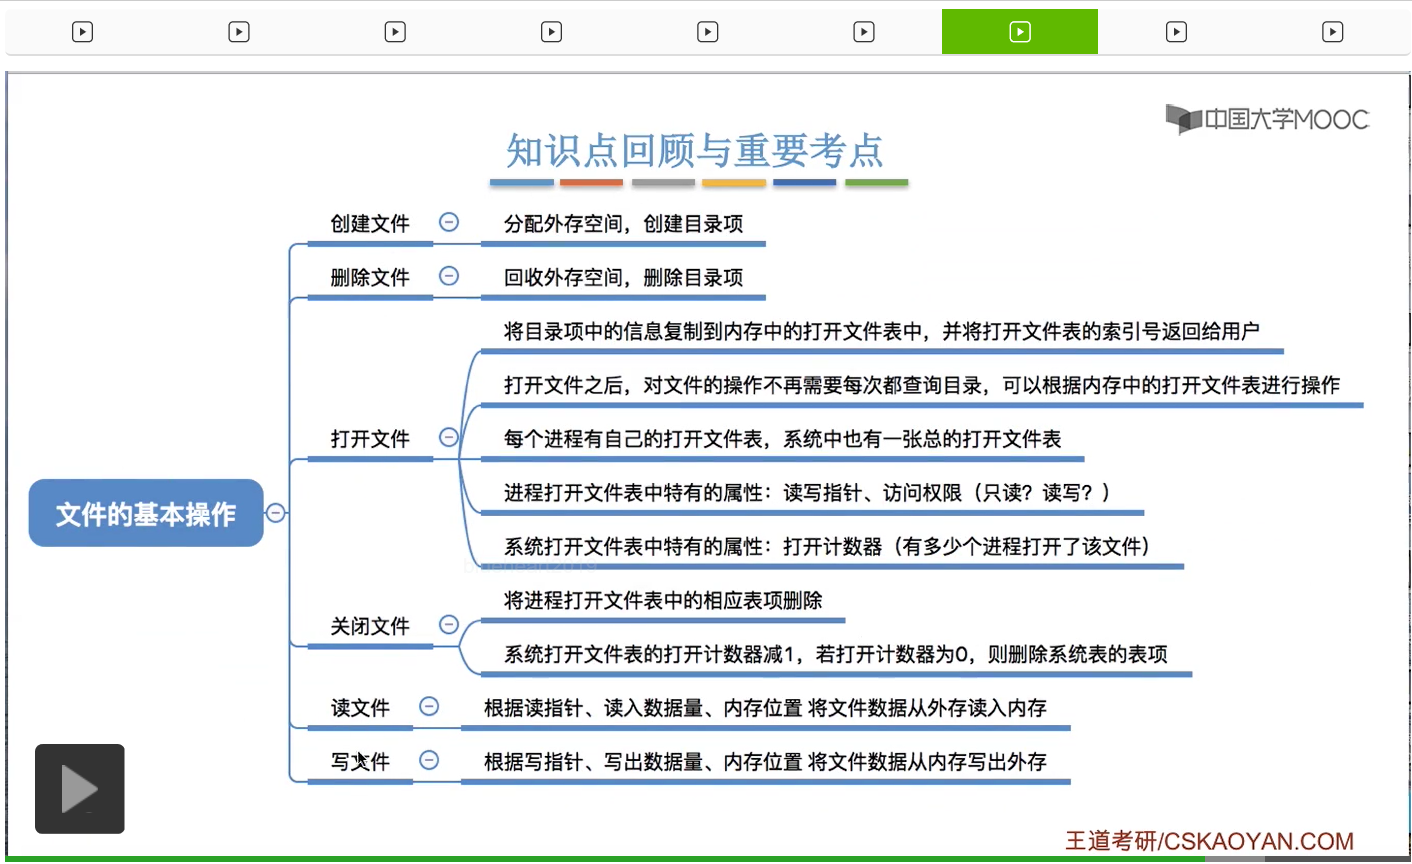Click text starting 系统打开文件表中特有的属性
1412x864 pixels.
827,547
